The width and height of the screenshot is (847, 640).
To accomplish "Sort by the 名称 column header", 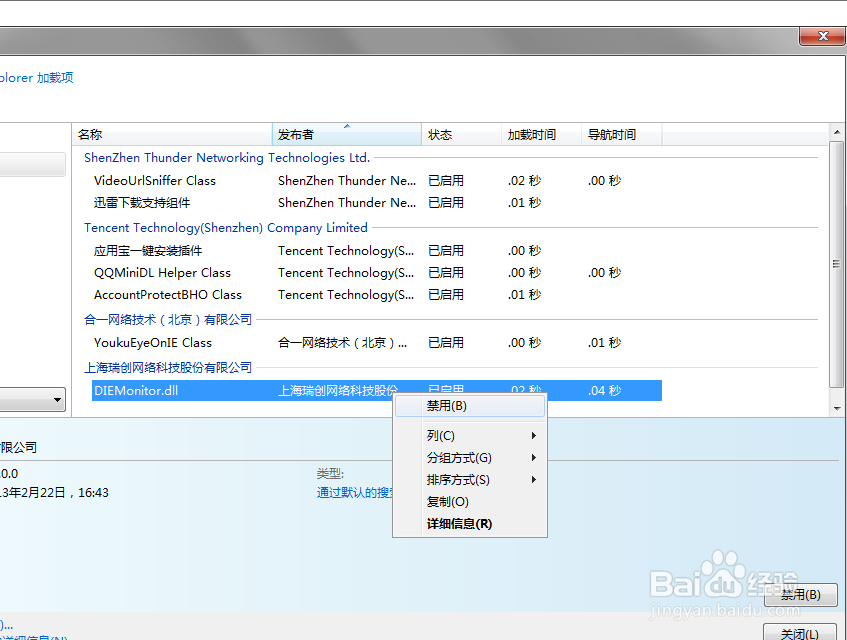I will (x=172, y=134).
